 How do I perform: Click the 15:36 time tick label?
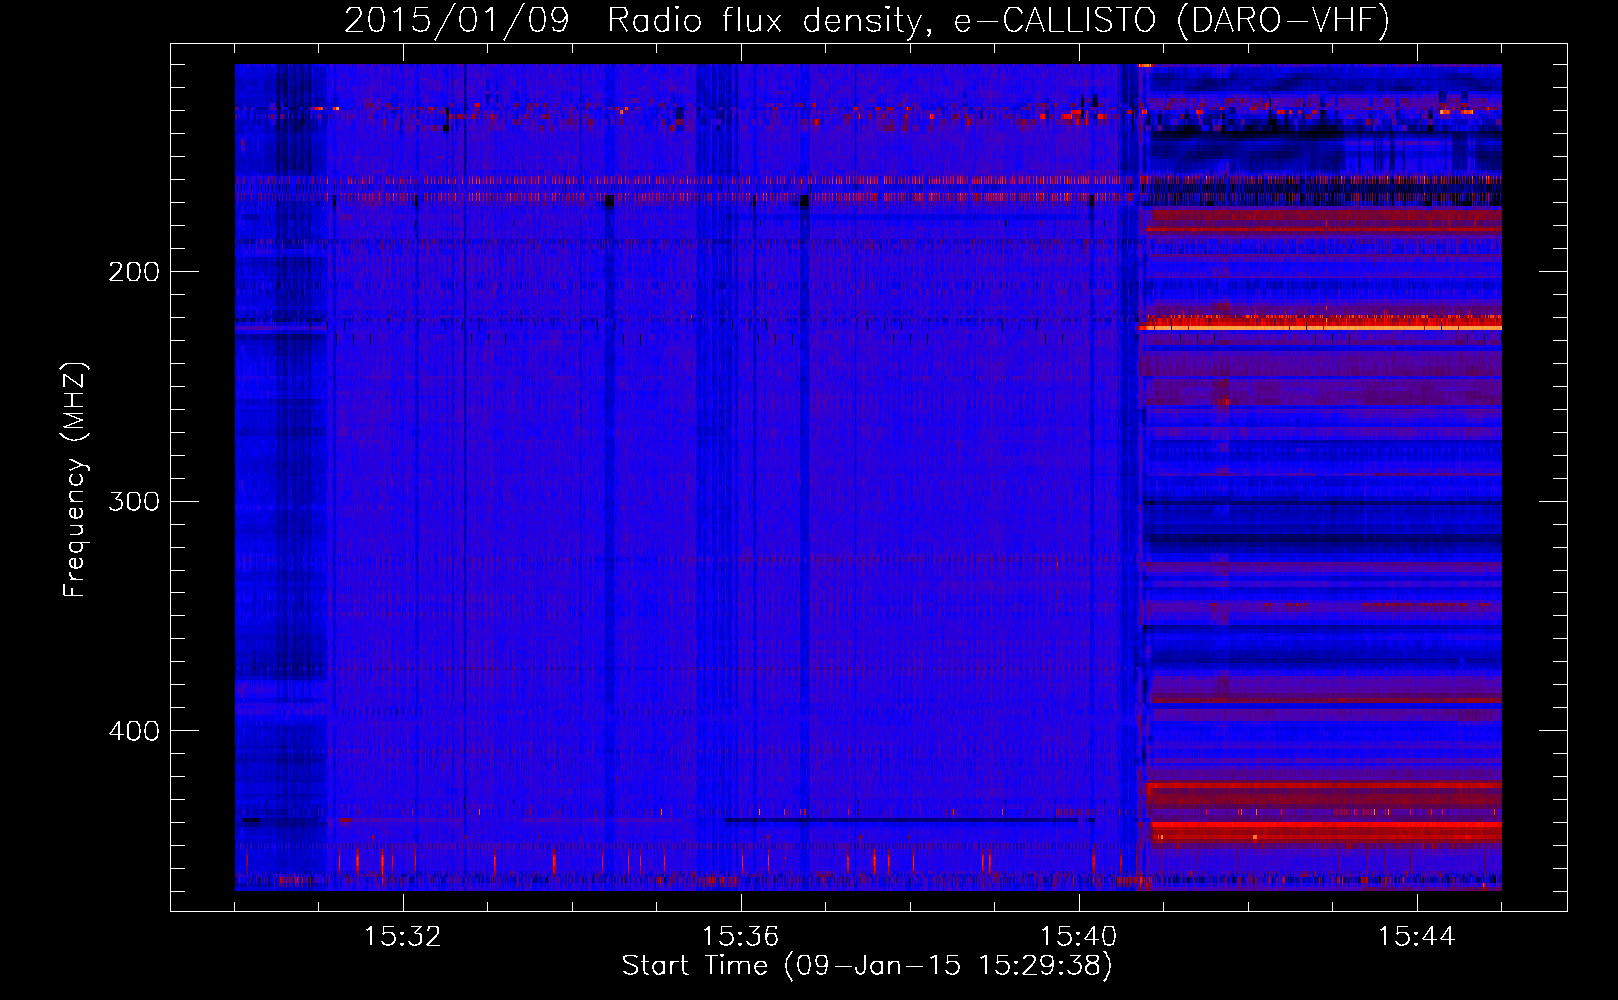coord(740,937)
